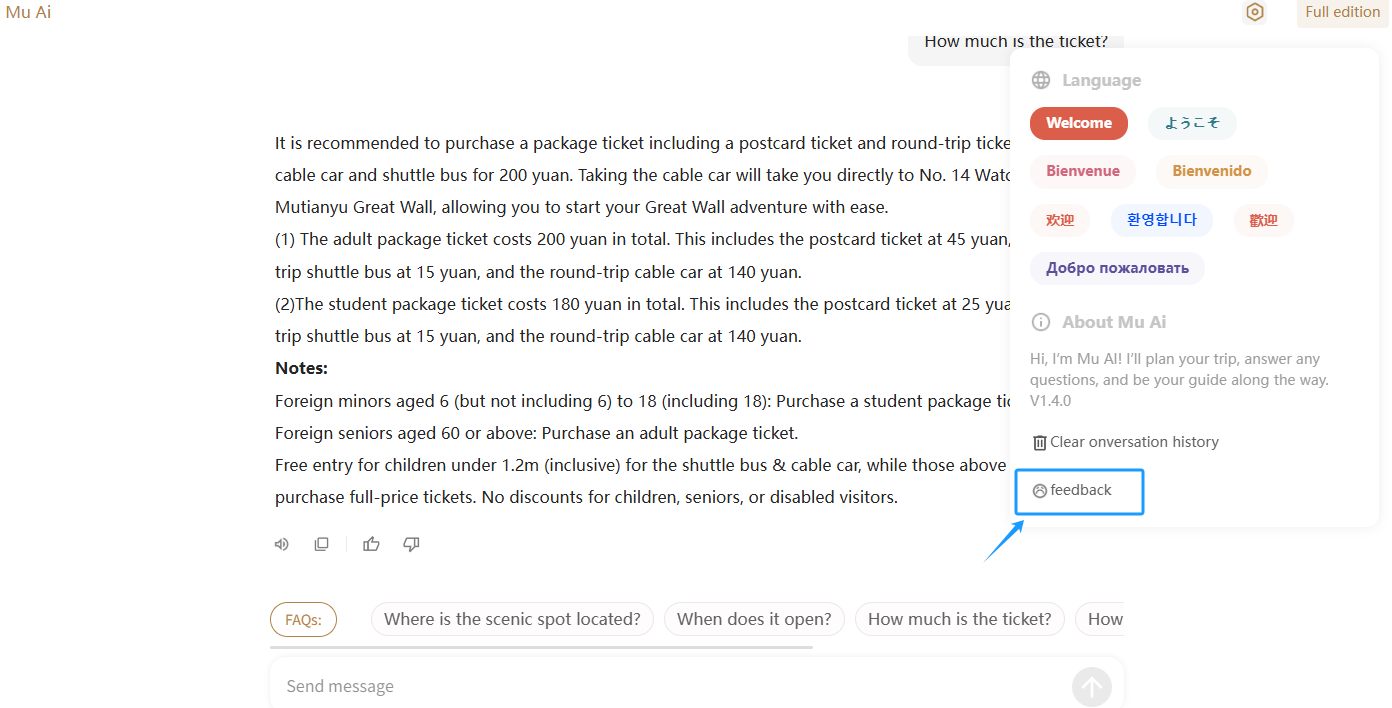The height and width of the screenshot is (708, 1392).
Task: Copy the answer with the copy icon
Action: click(321, 544)
